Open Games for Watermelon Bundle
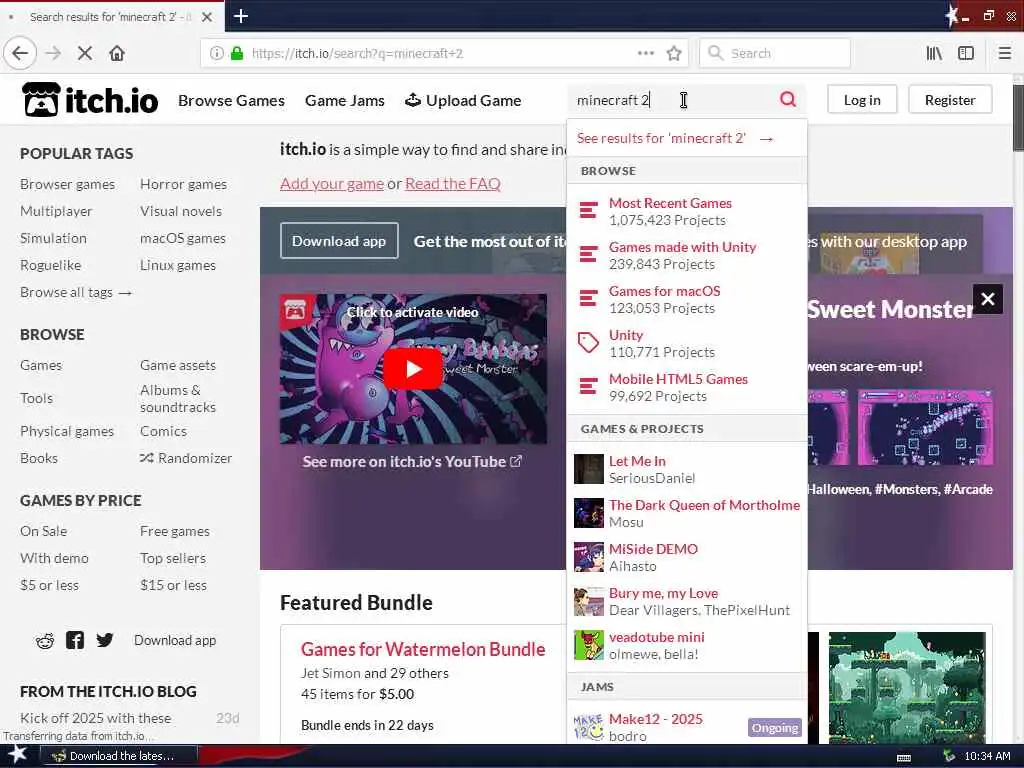Image resolution: width=1024 pixels, height=768 pixels. 423,649
